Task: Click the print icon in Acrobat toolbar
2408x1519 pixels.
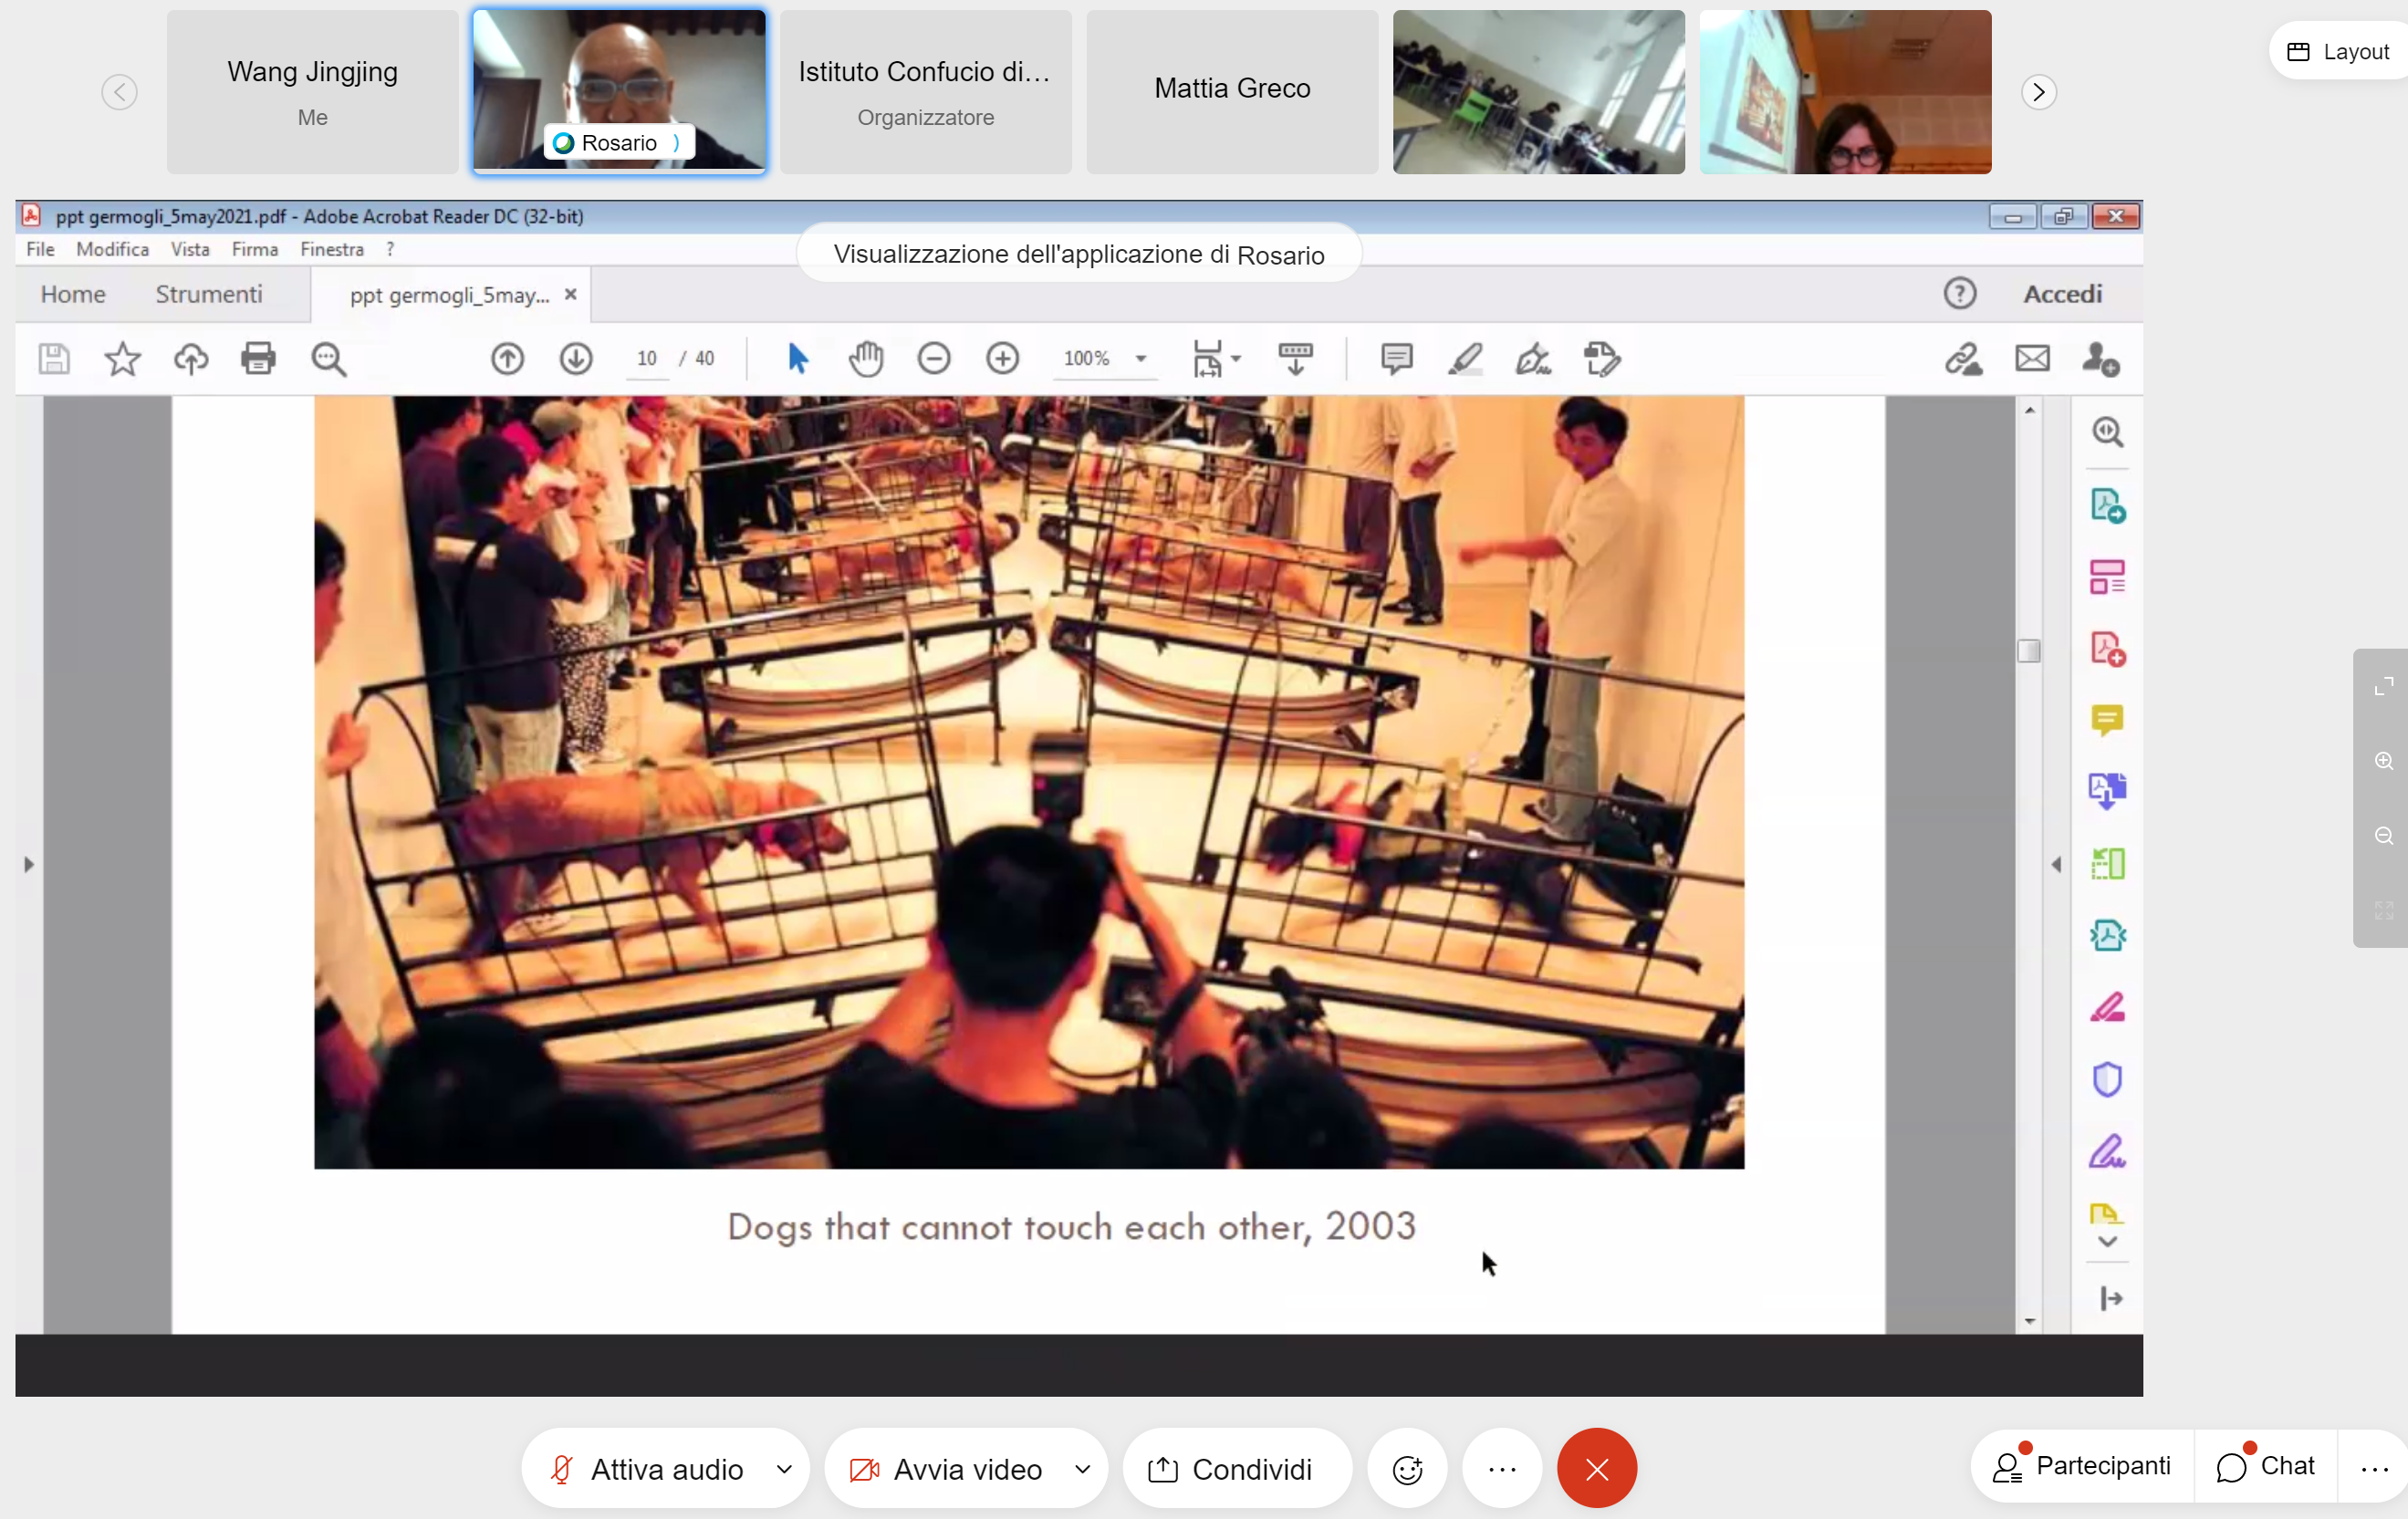Action: 258,358
